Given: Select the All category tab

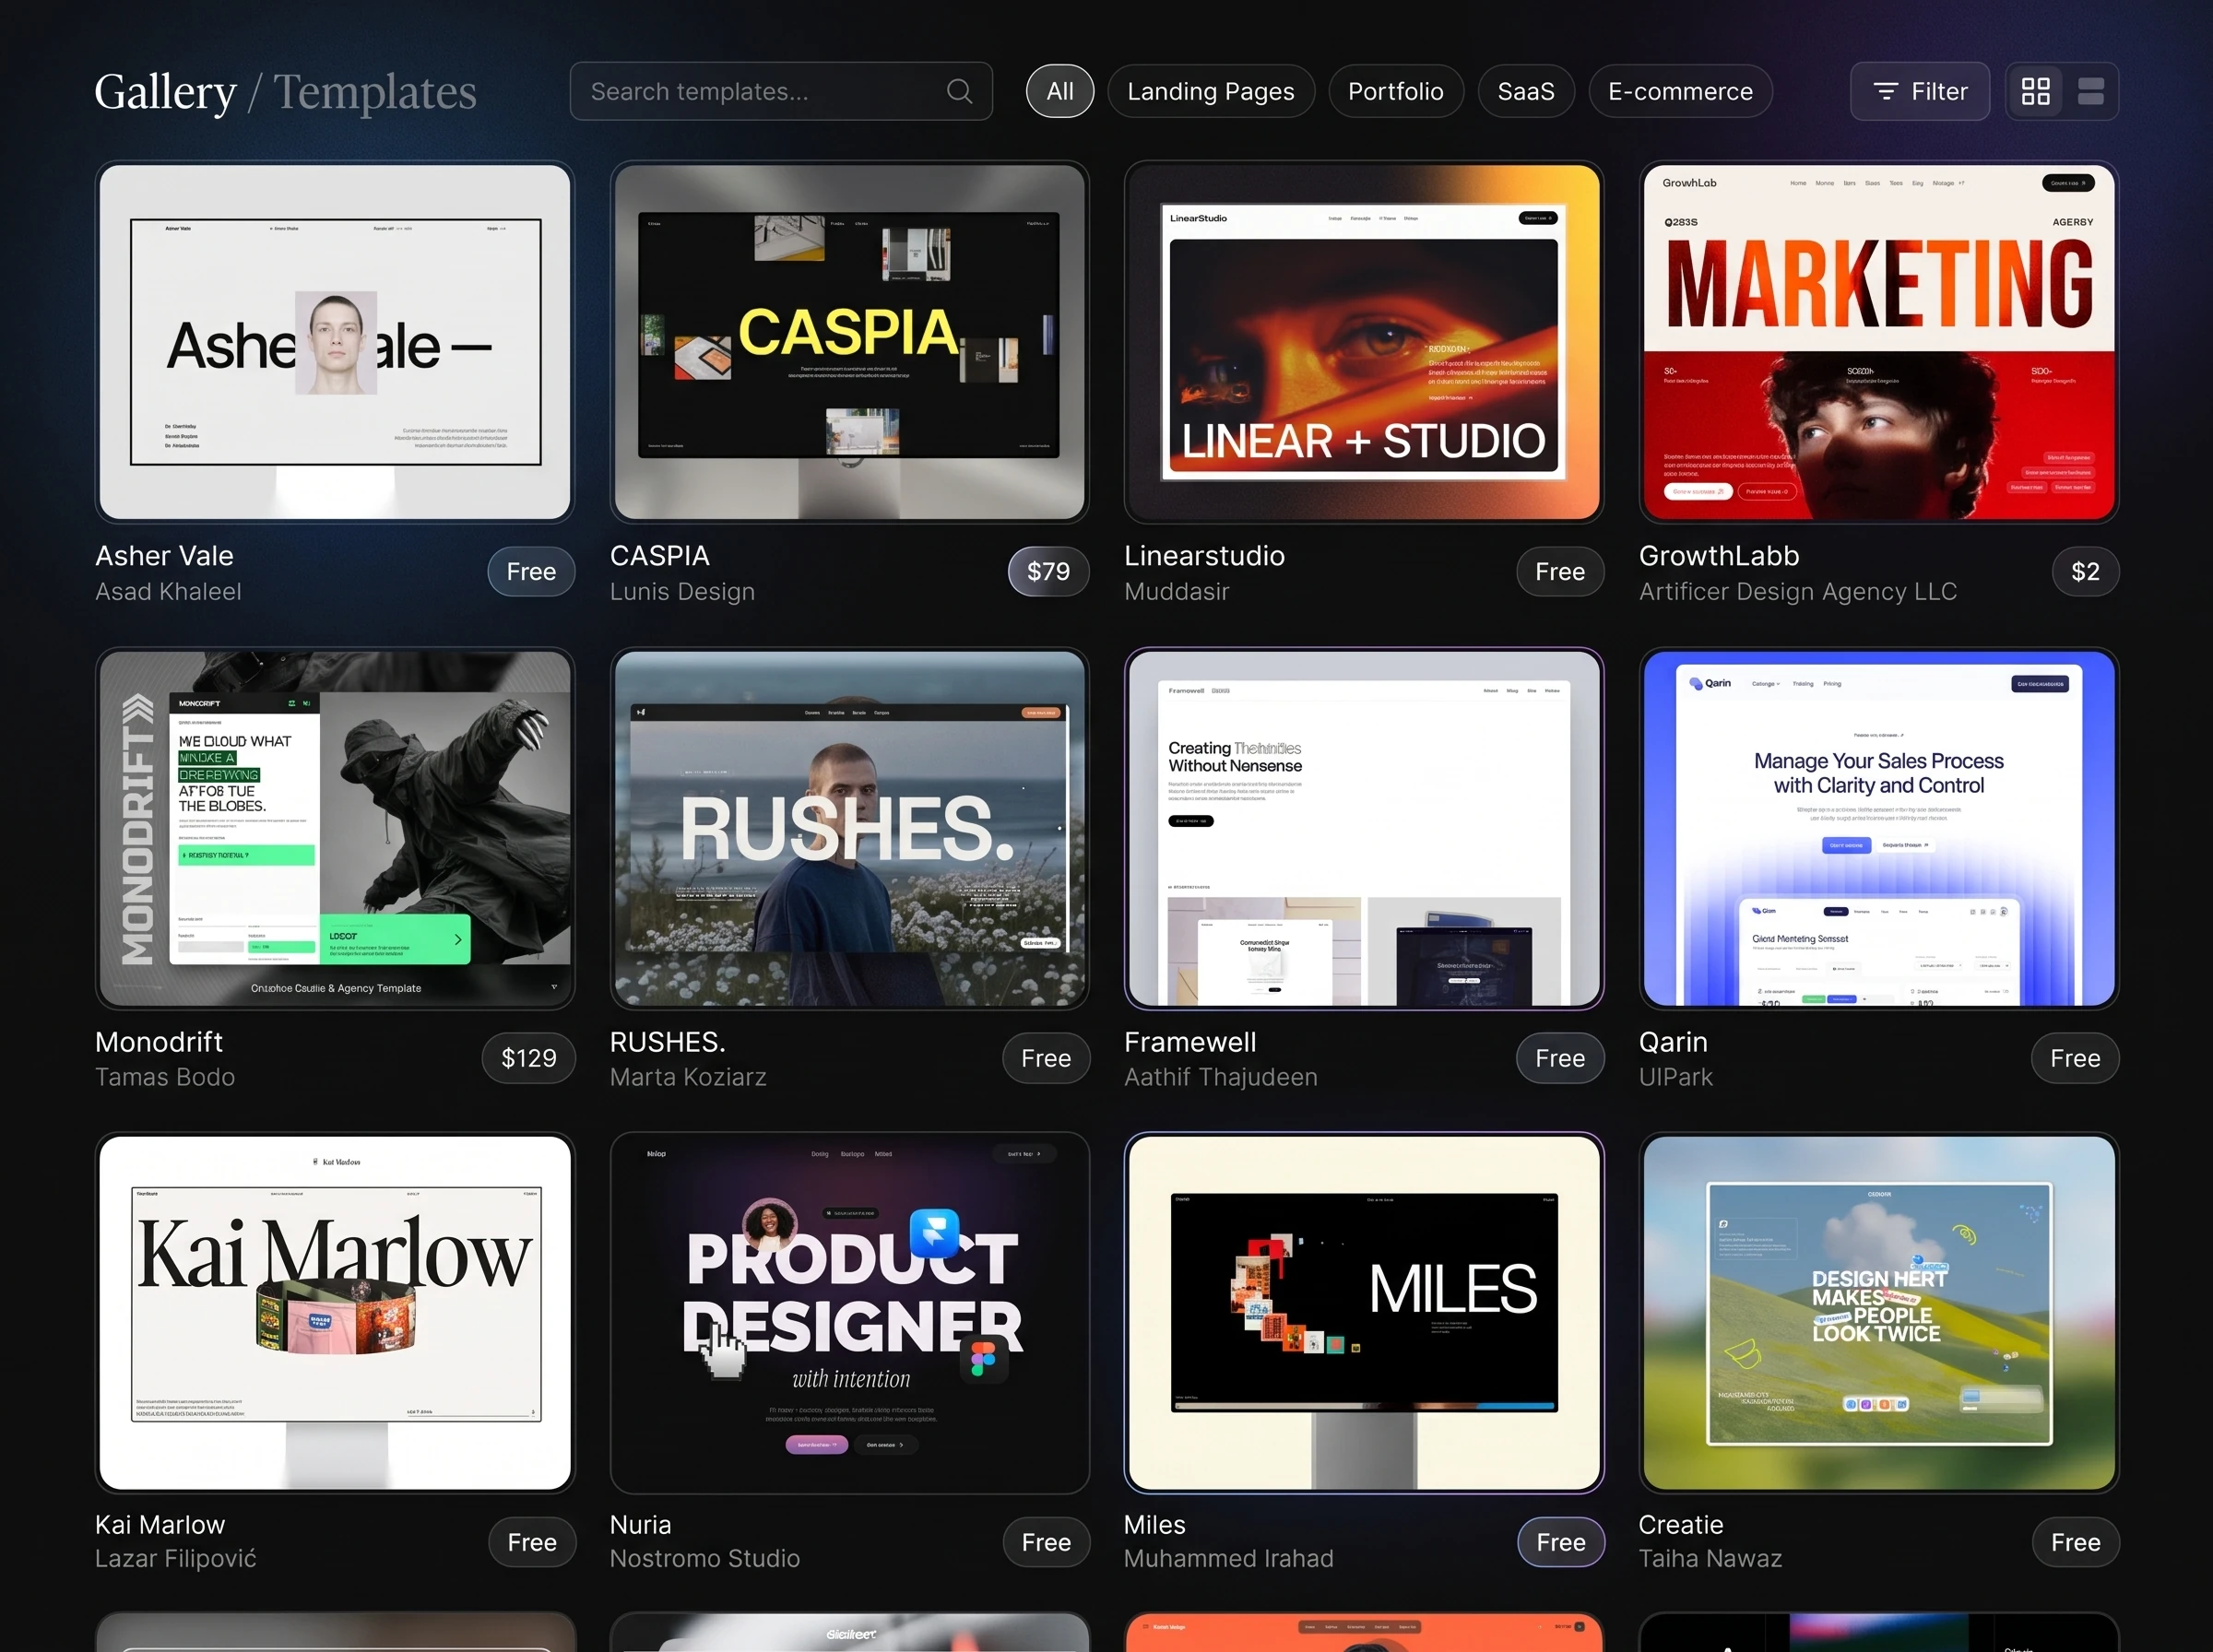Looking at the screenshot, I should click(x=1059, y=91).
